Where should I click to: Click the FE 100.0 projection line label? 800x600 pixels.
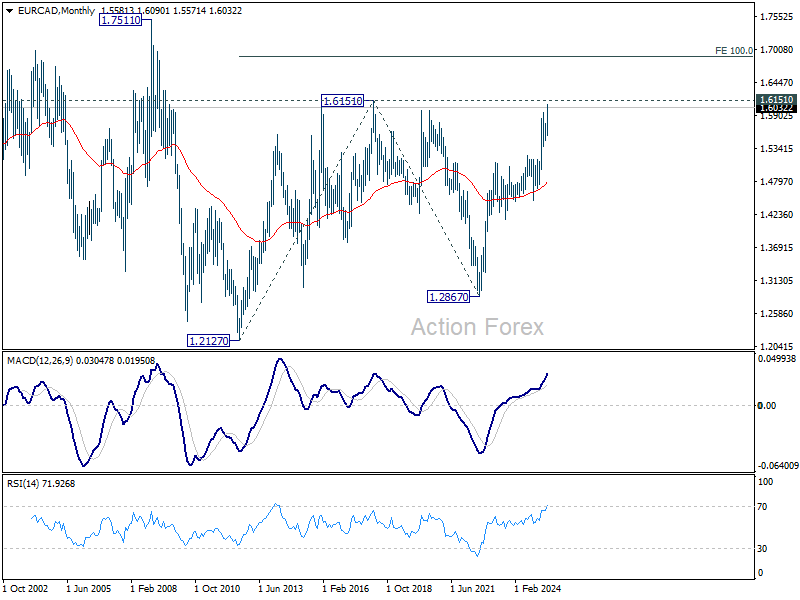click(x=734, y=51)
